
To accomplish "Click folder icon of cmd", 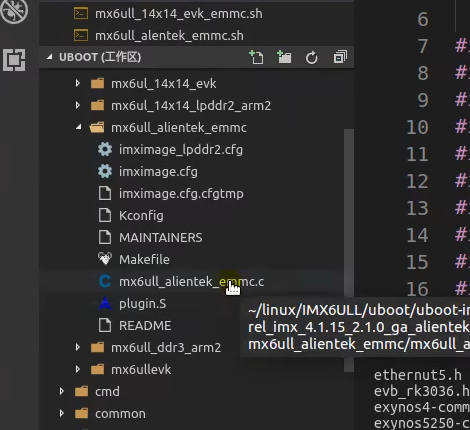I will (82, 391).
